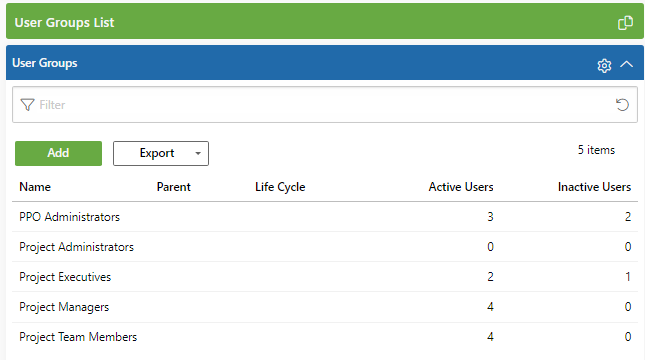Sort by the Inactive Users column header
Image resolution: width=646 pixels, height=360 pixels.
594,187
